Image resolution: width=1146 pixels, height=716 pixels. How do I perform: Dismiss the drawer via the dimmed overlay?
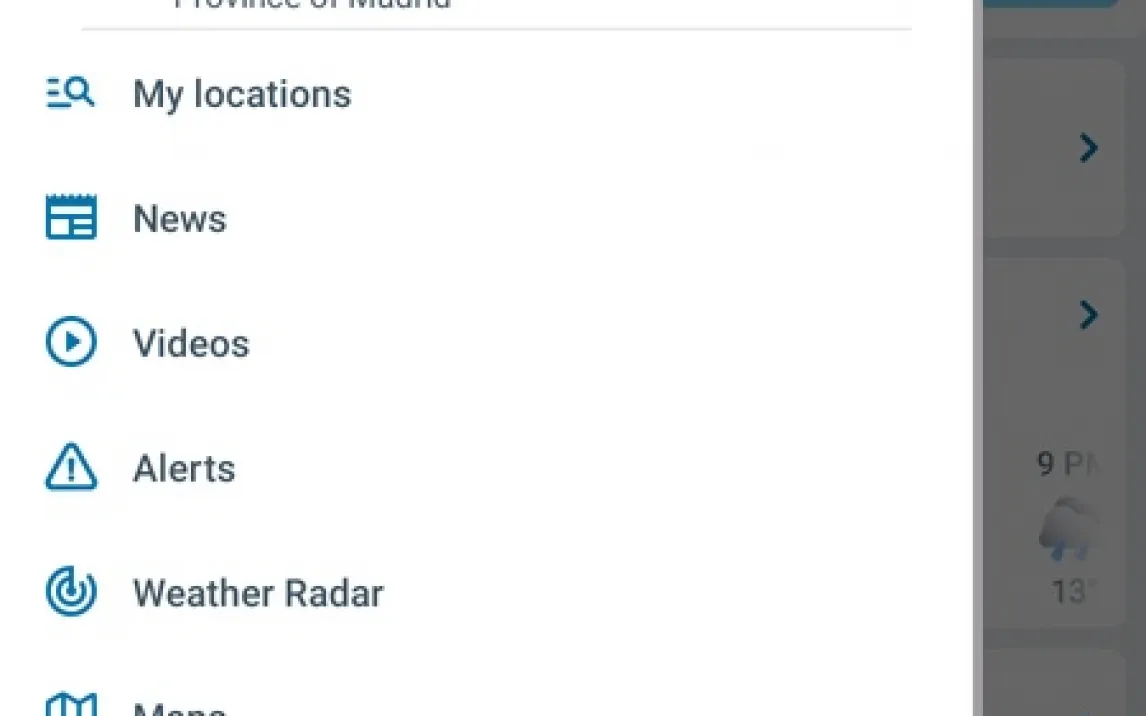[x=1060, y=400]
